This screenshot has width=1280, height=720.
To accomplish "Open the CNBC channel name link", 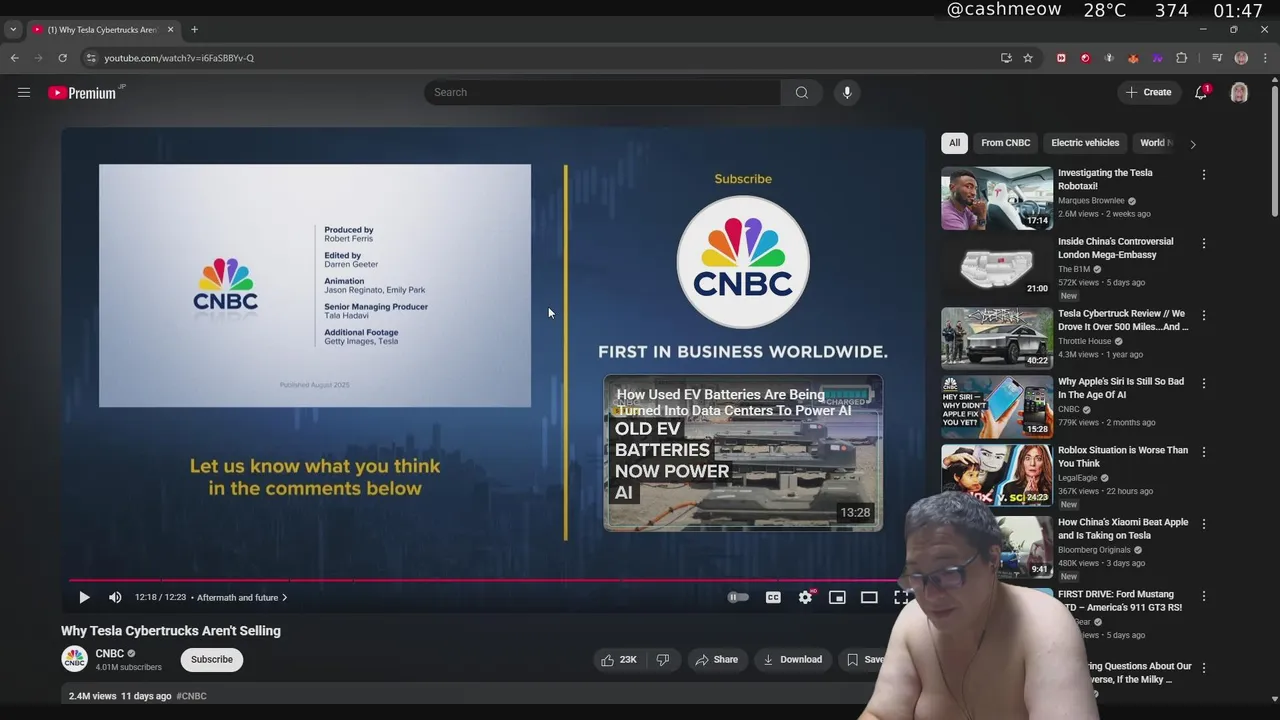I will click(109, 654).
